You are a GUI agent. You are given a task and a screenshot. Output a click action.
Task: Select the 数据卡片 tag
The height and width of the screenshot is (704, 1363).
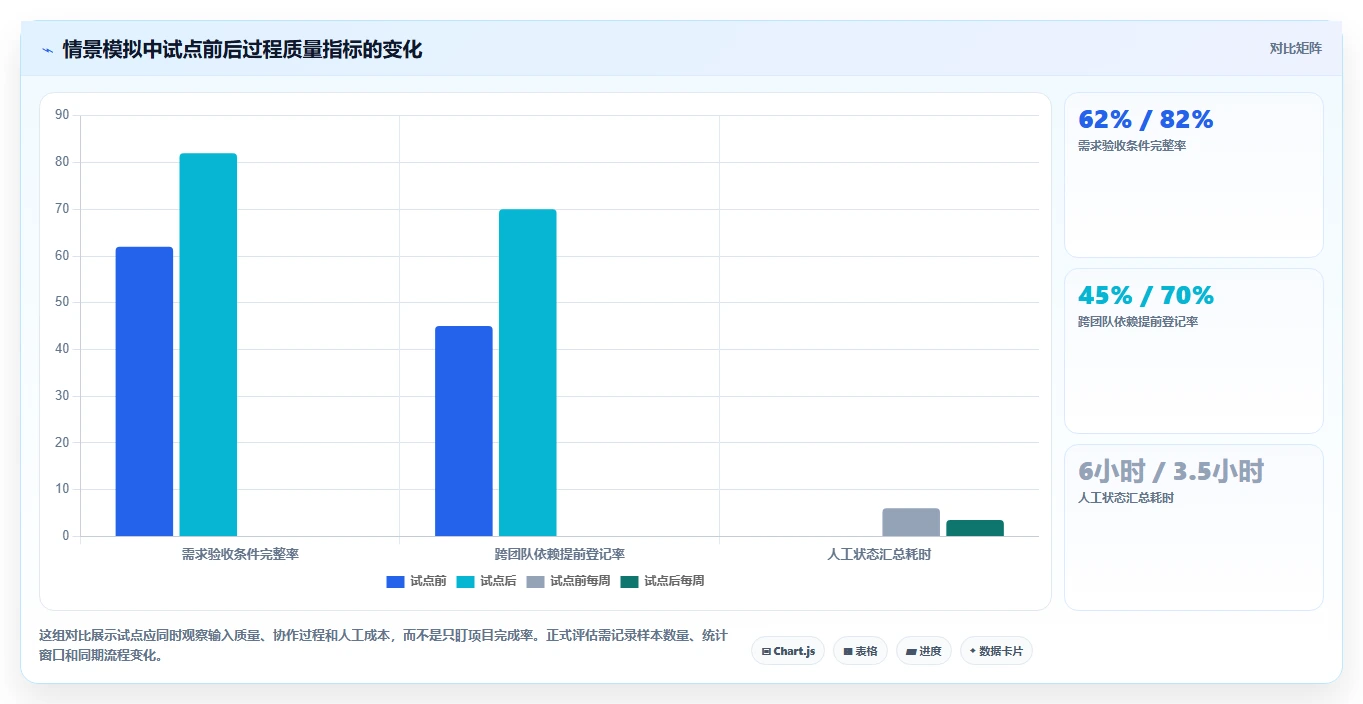996,651
